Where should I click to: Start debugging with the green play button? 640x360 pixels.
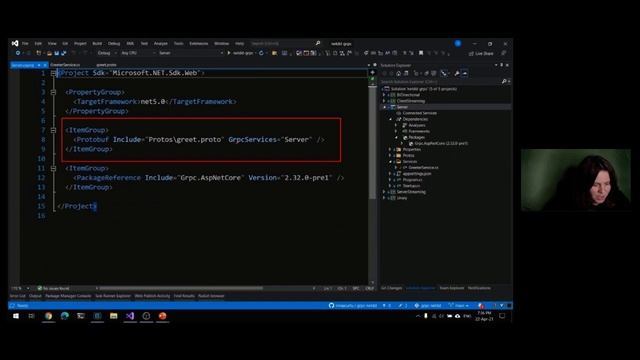229,53
